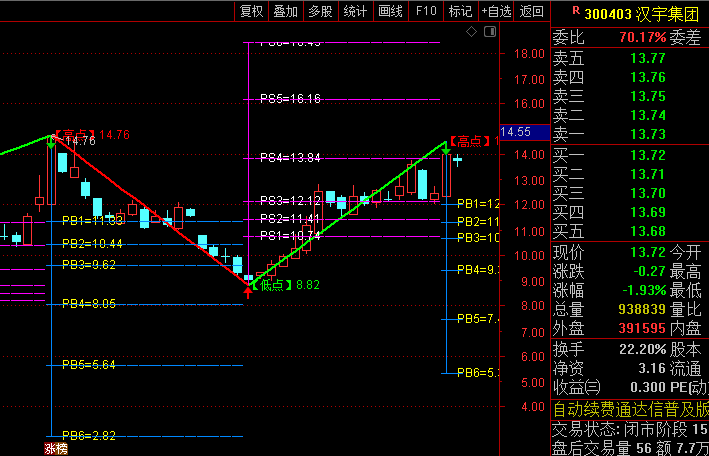Select the PS4=13.84 level line label
Viewport: 709px width, 456px height.
[290, 158]
